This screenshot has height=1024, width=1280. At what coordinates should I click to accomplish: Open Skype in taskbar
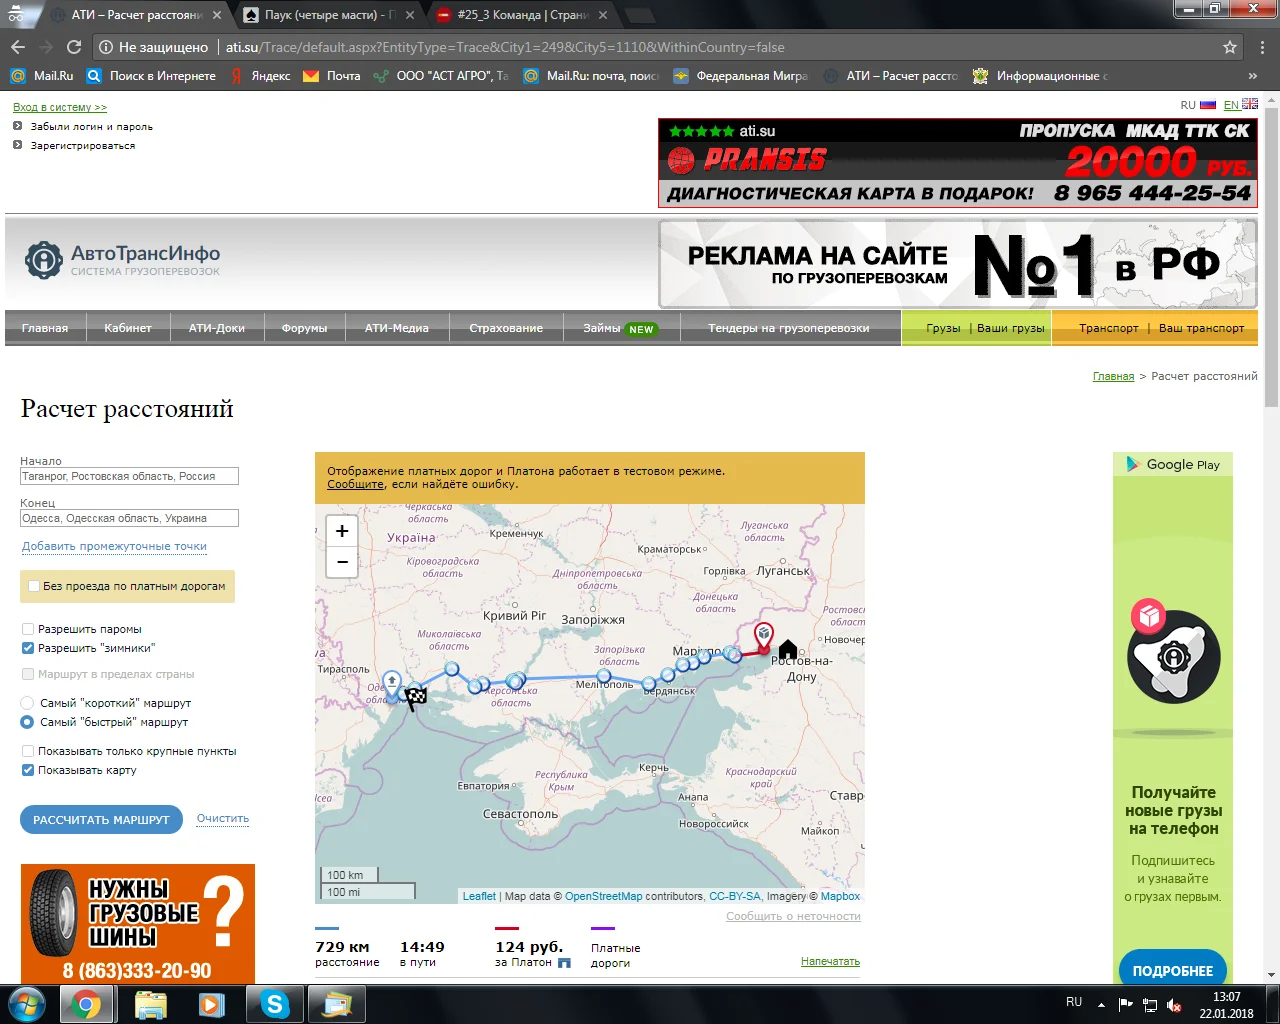274,1004
